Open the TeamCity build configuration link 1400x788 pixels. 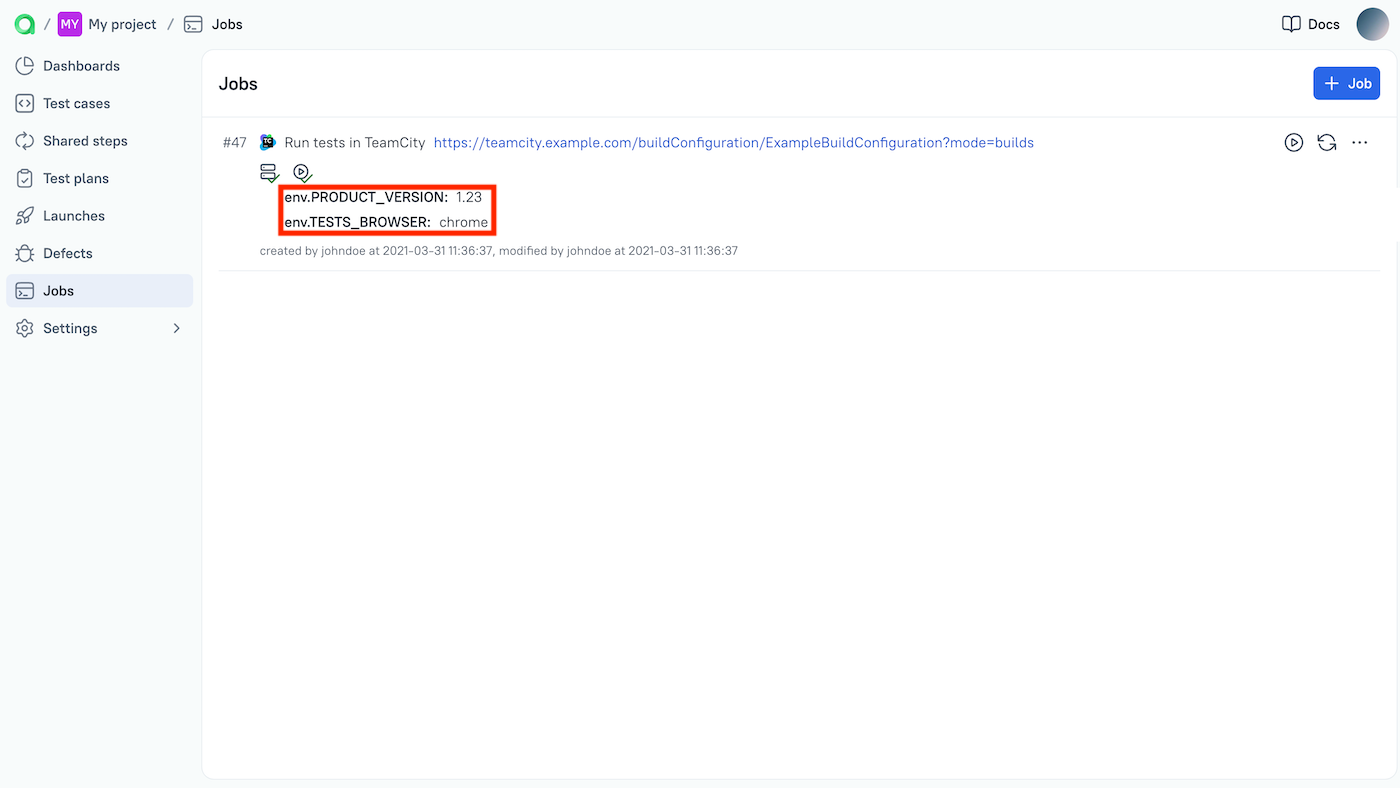733,142
